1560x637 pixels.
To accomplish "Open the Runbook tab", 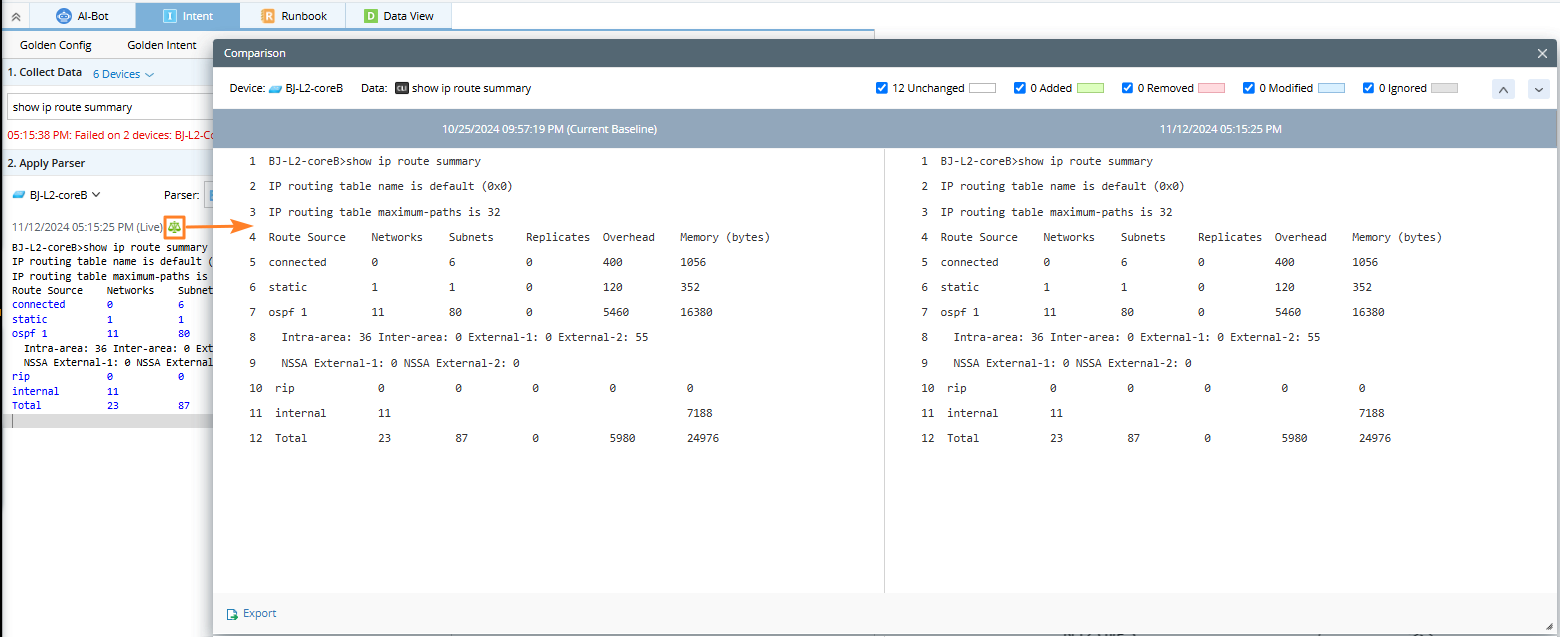I will coord(293,16).
